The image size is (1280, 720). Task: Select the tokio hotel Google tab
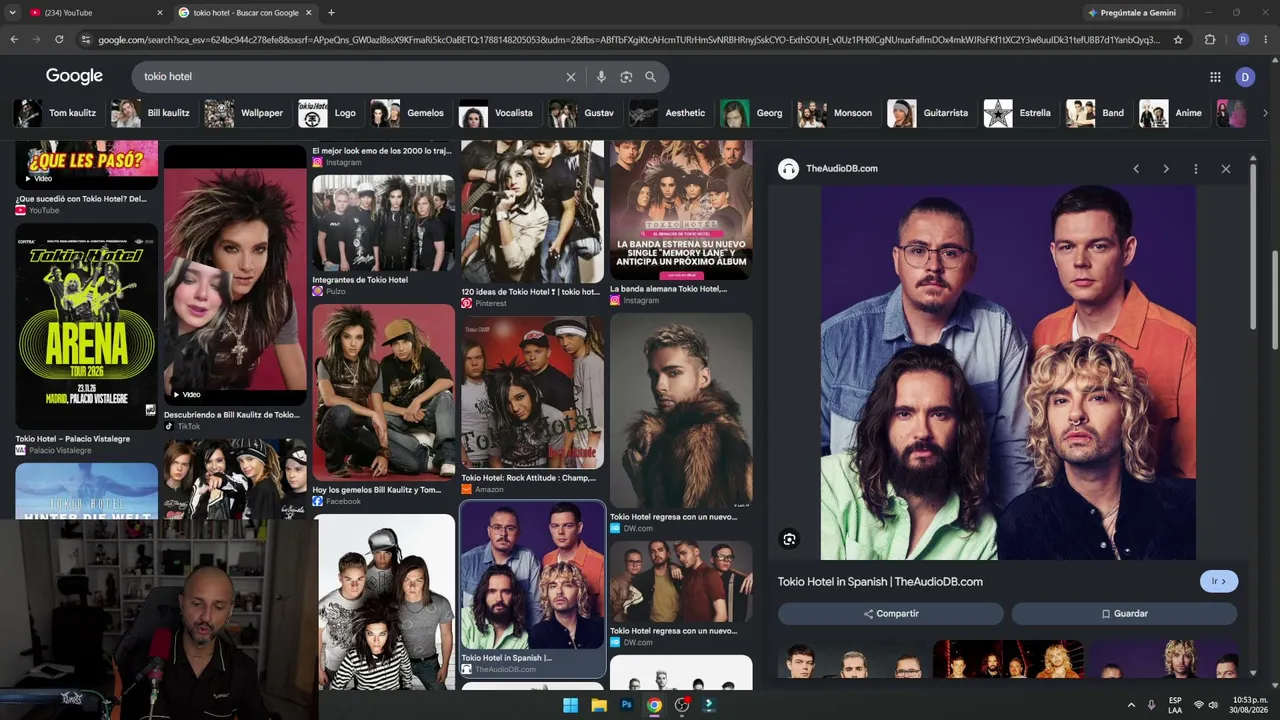[245, 13]
